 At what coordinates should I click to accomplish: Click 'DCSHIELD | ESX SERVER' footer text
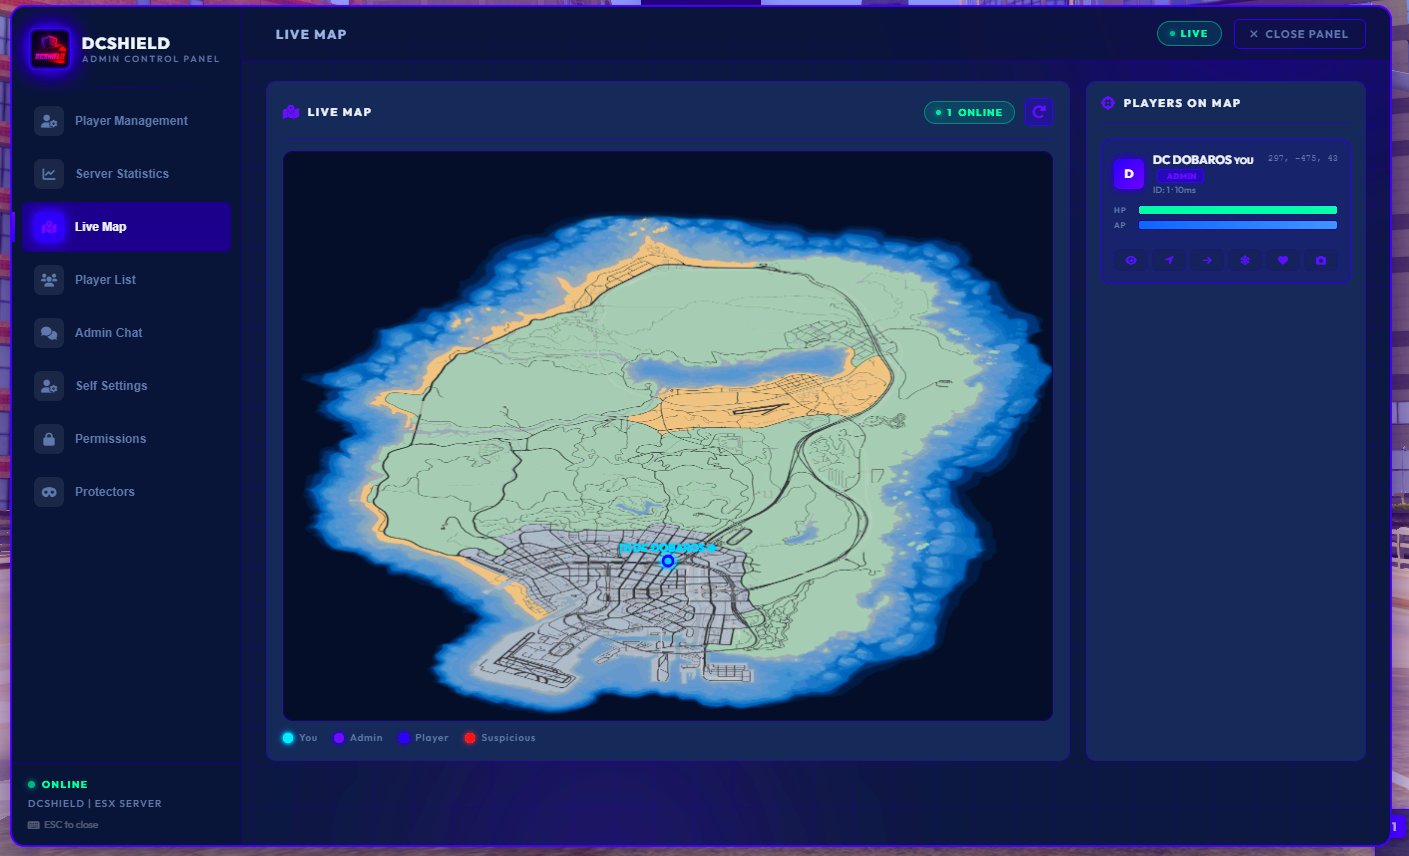[x=95, y=804]
